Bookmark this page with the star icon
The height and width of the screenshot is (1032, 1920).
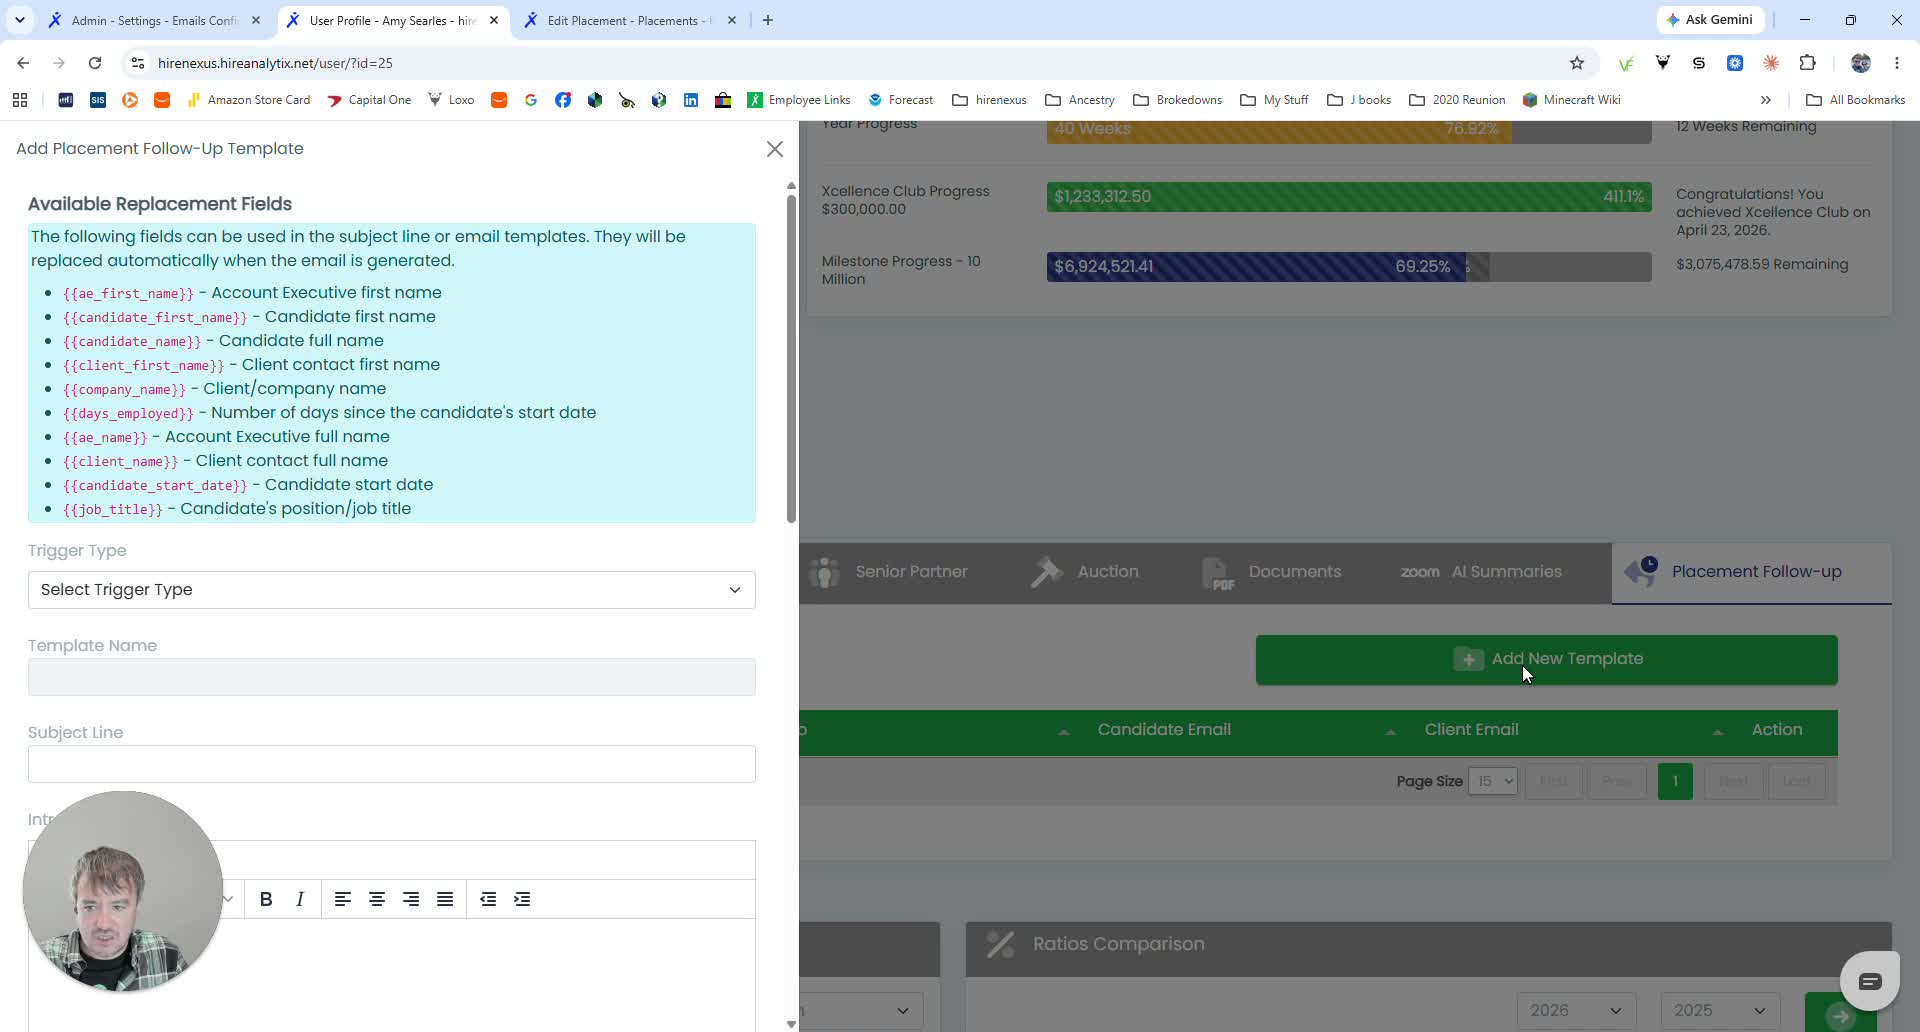coord(1577,63)
